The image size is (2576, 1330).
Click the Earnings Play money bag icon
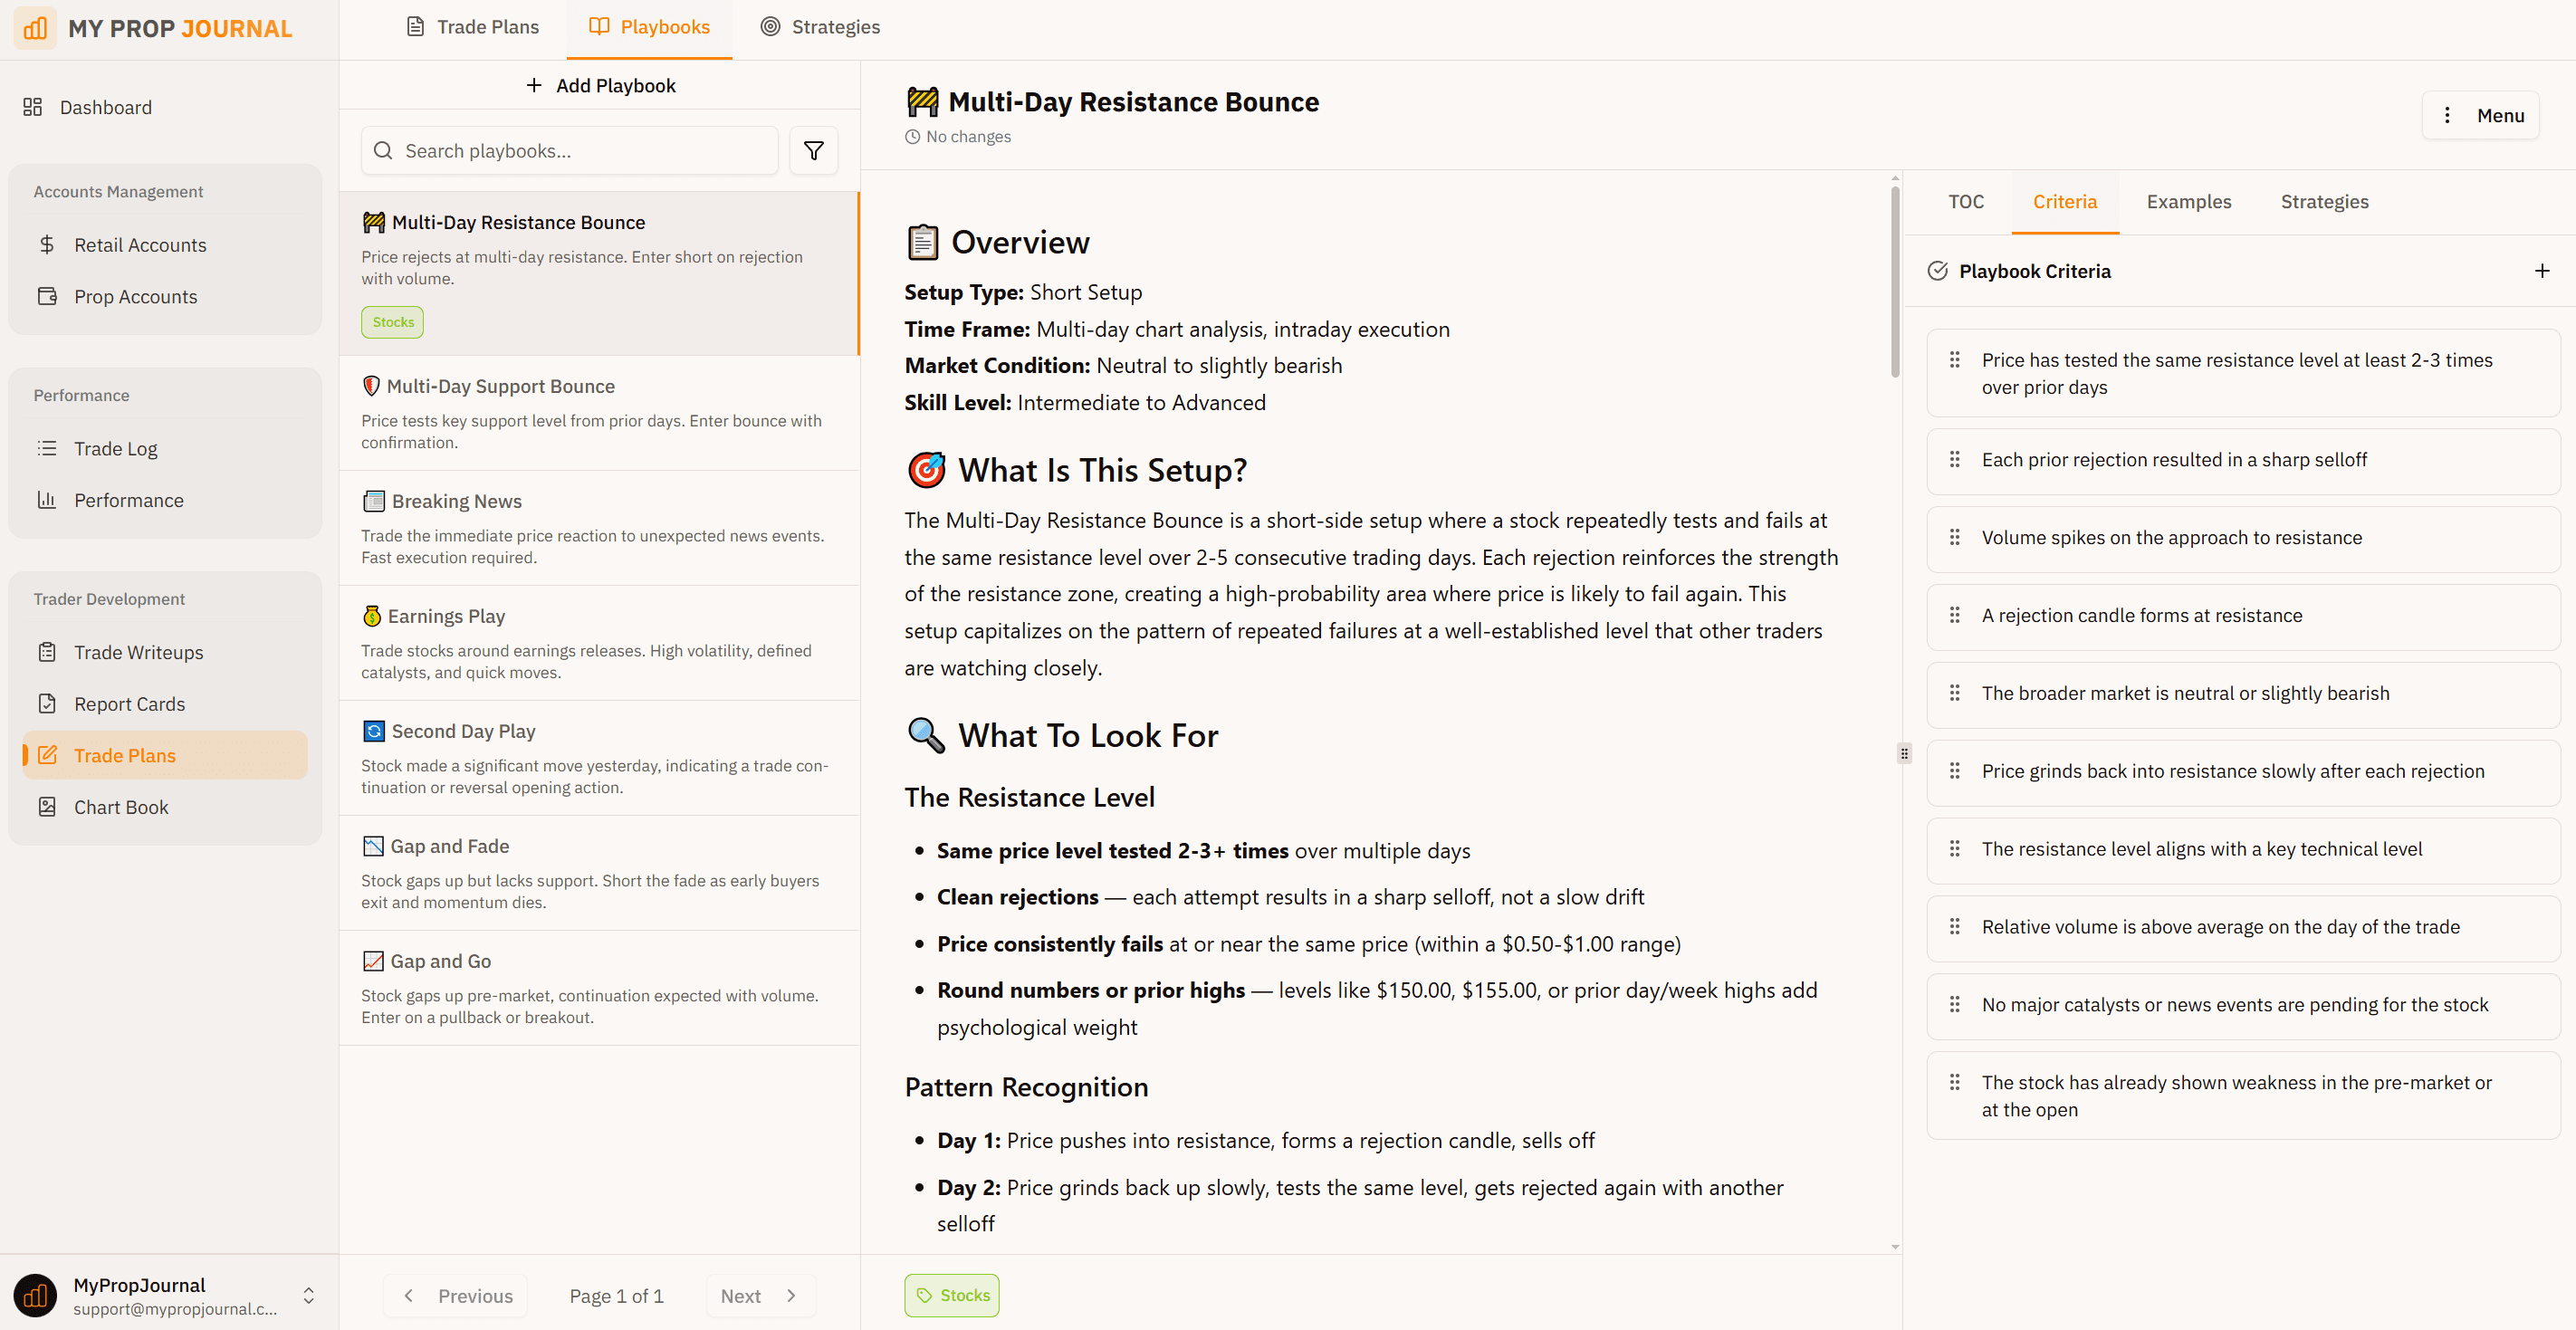coord(372,616)
